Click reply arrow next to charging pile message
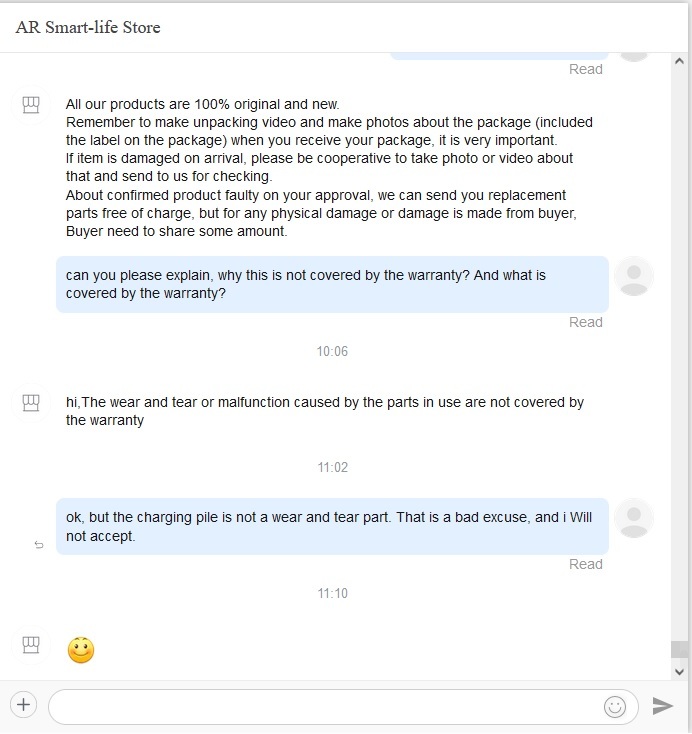692x734 pixels. 39,544
